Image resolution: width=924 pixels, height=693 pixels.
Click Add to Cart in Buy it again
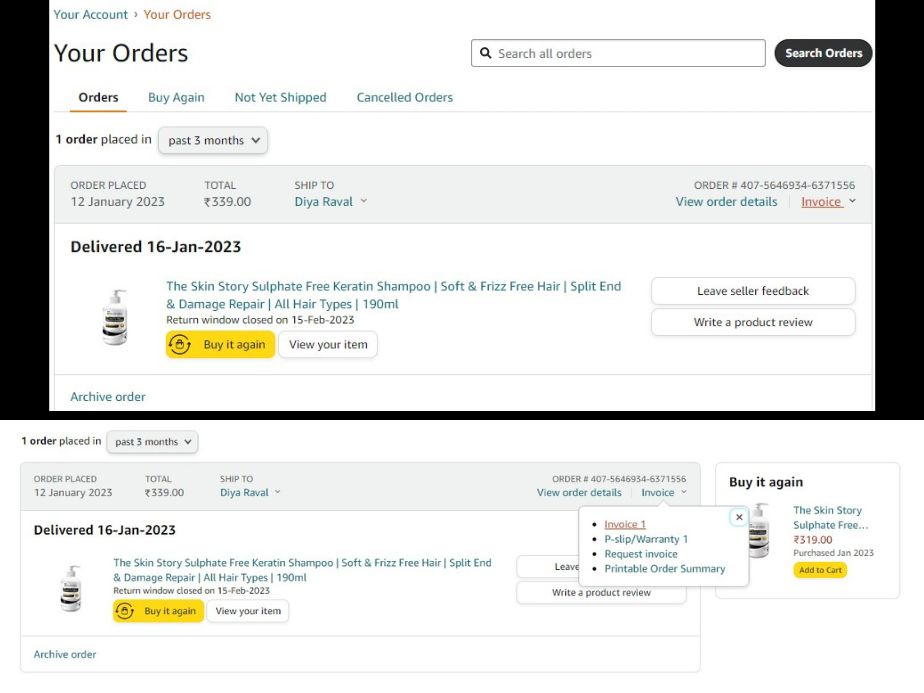820,570
